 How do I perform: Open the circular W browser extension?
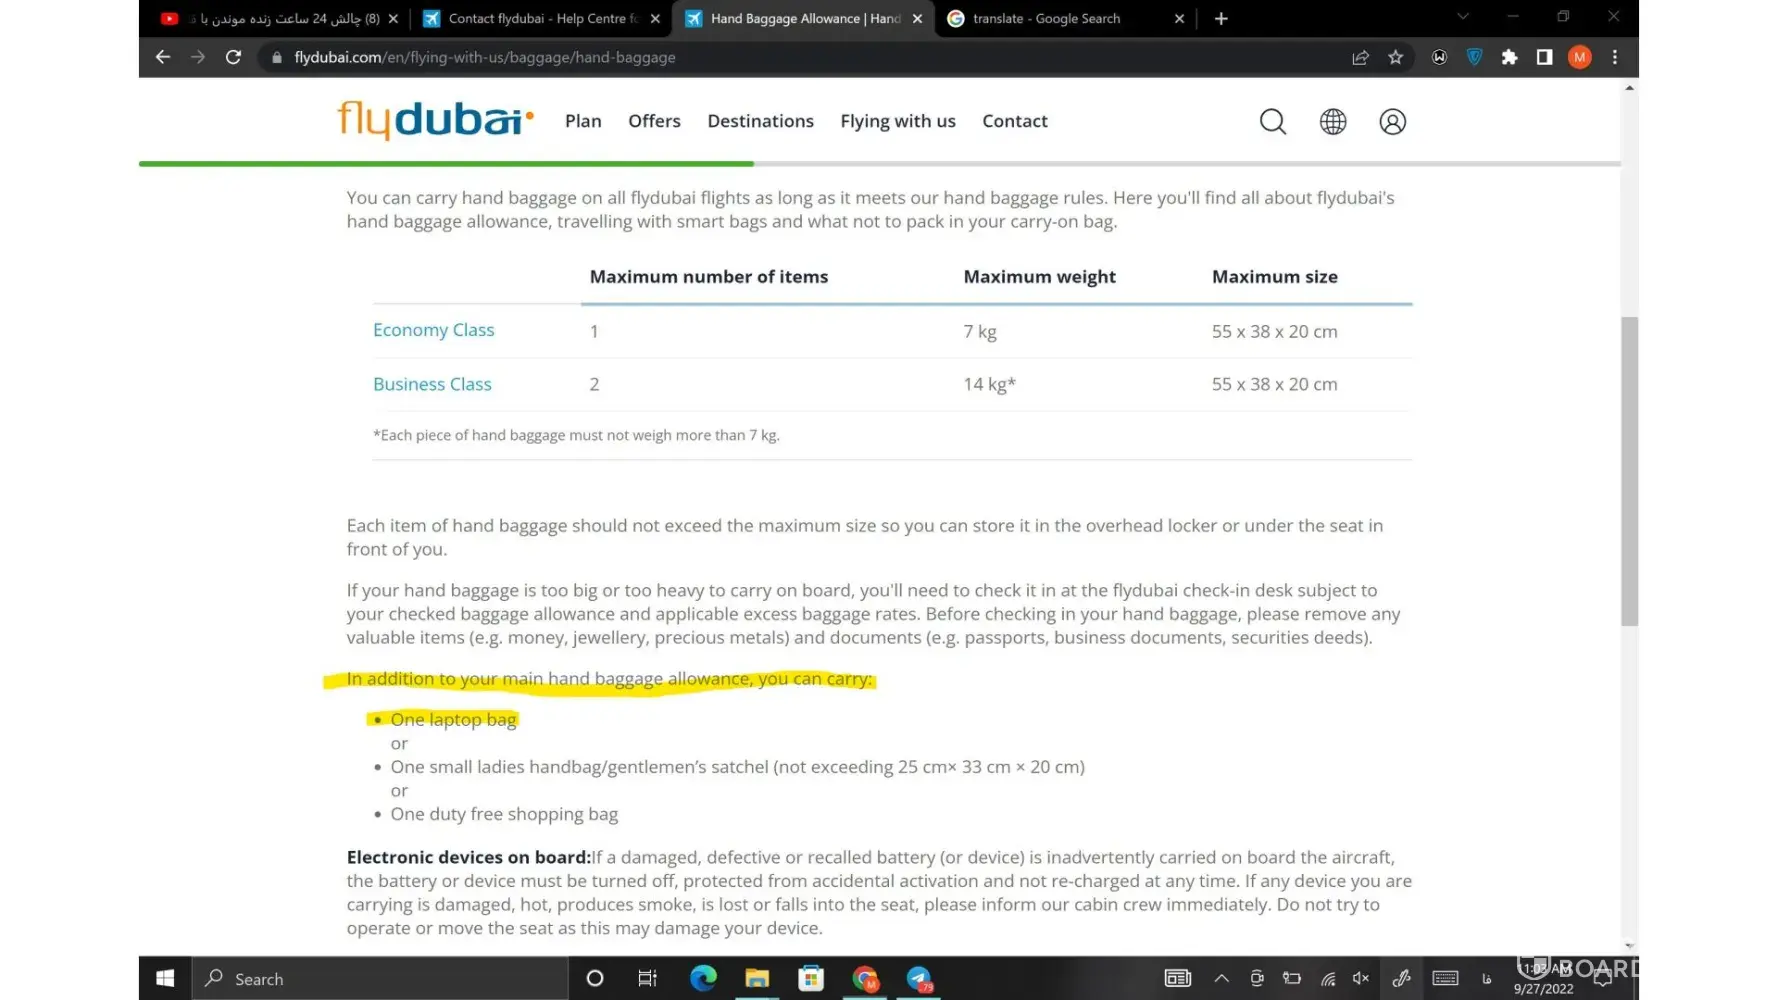(x=1439, y=57)
